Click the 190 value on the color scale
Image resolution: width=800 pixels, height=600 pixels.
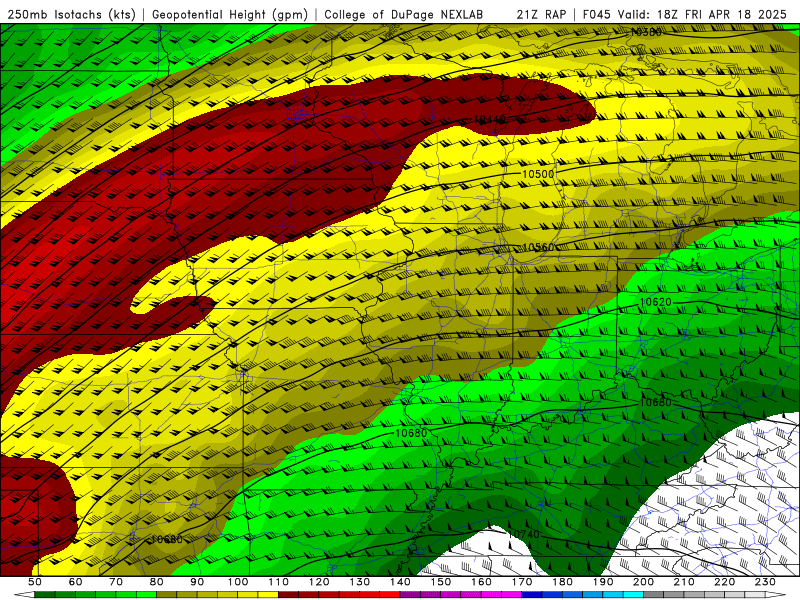[x=603, y=582]
